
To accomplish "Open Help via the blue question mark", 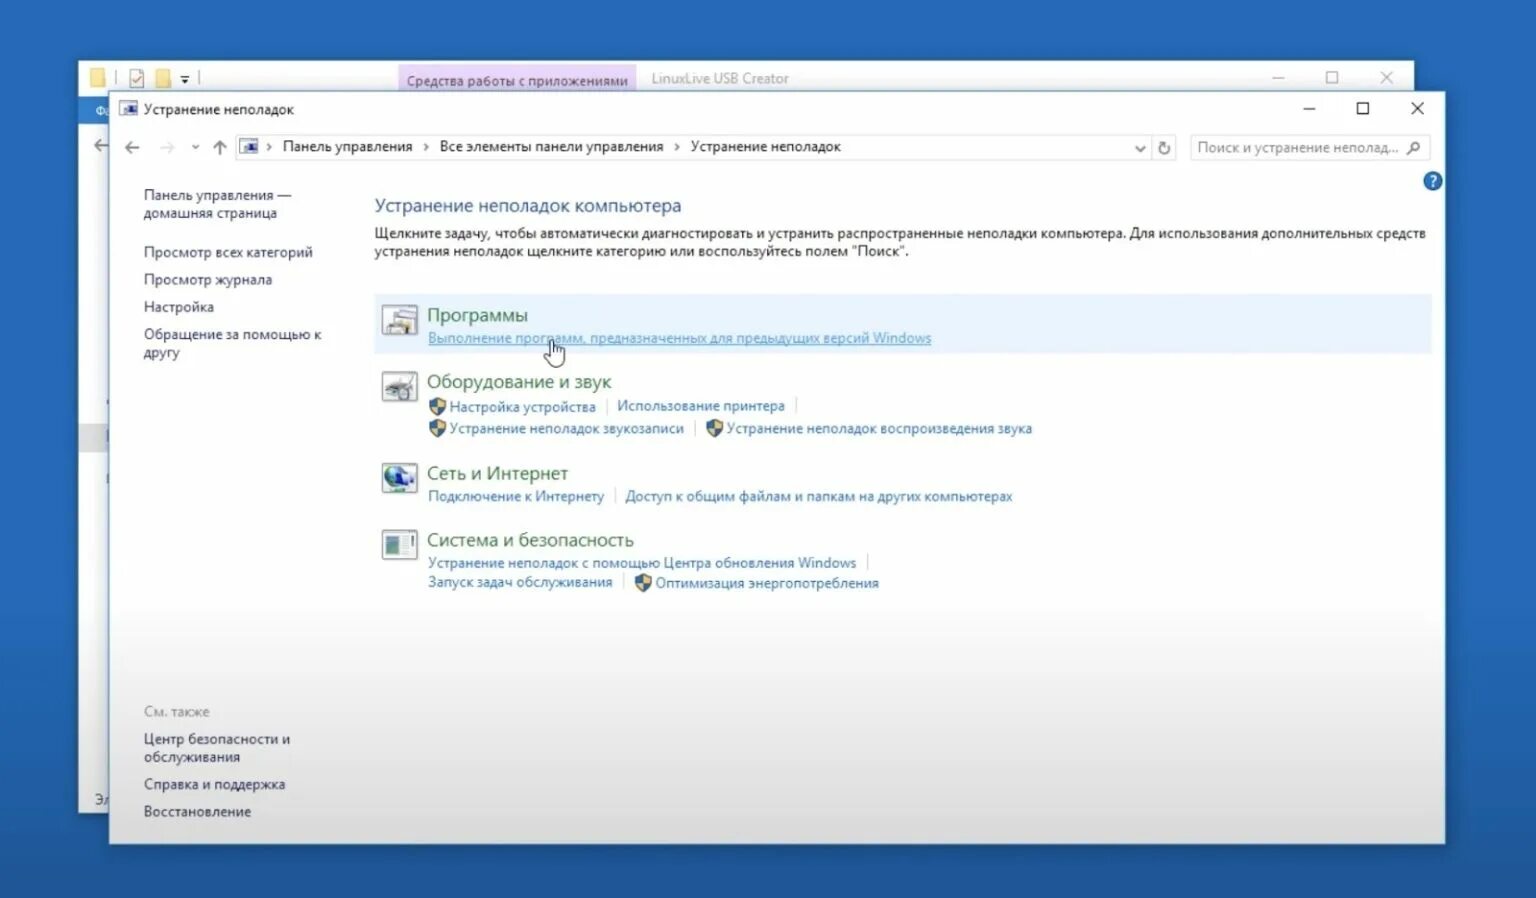I will pos(1432,181).
